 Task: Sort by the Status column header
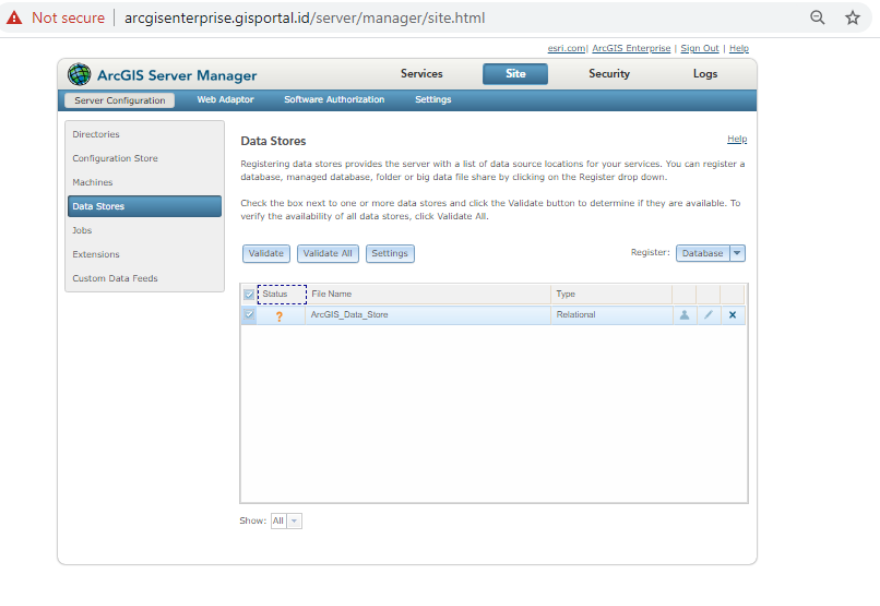pyautogui.click(x=282, y=294)
